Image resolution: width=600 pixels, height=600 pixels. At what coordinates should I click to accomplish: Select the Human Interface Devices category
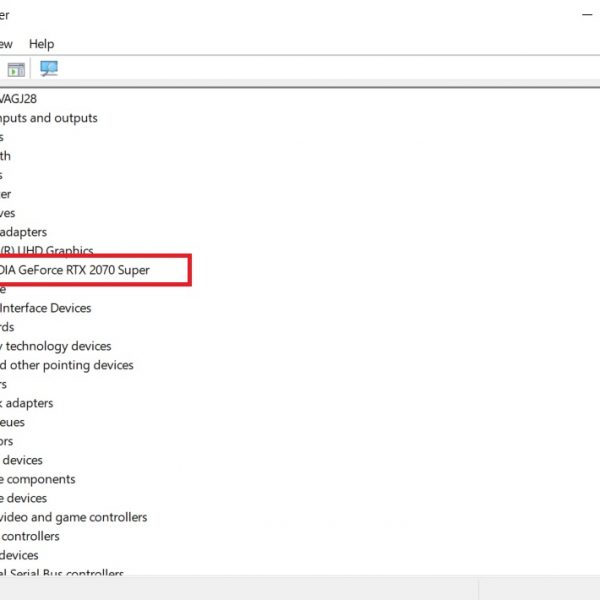[x=46, y=308]
